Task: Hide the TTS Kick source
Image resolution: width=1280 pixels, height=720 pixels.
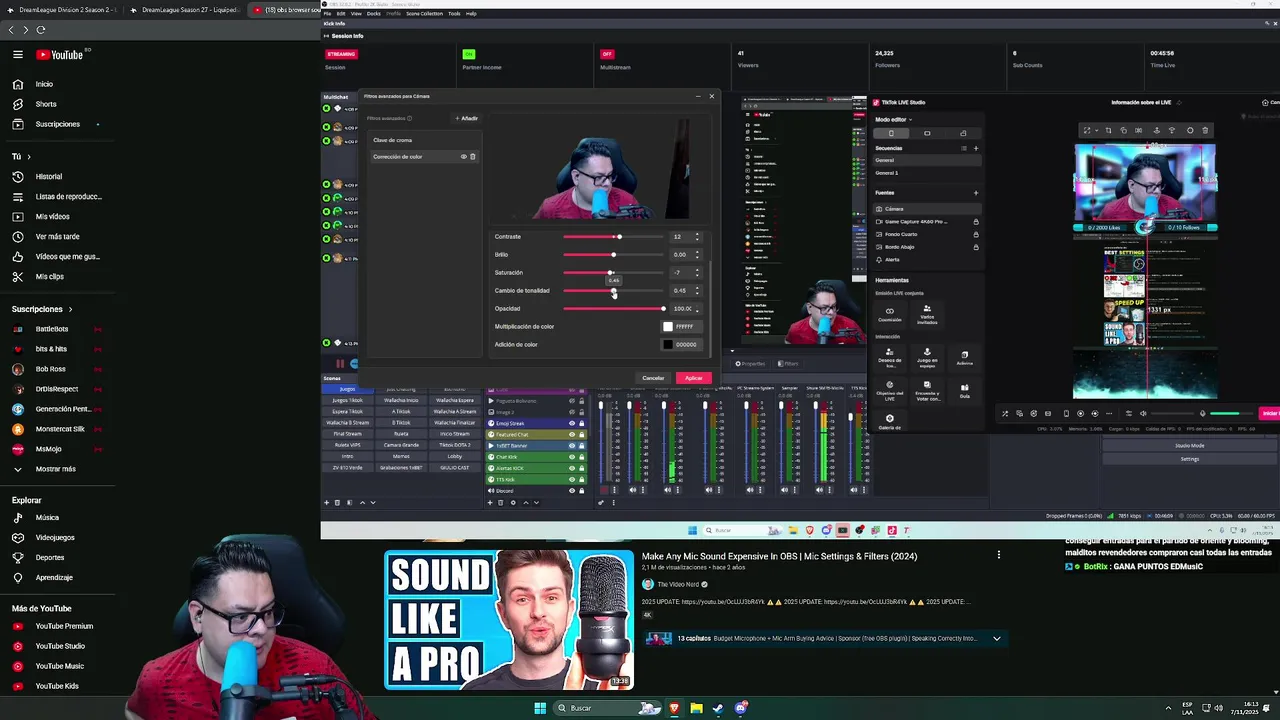Action: pos(572,479)
